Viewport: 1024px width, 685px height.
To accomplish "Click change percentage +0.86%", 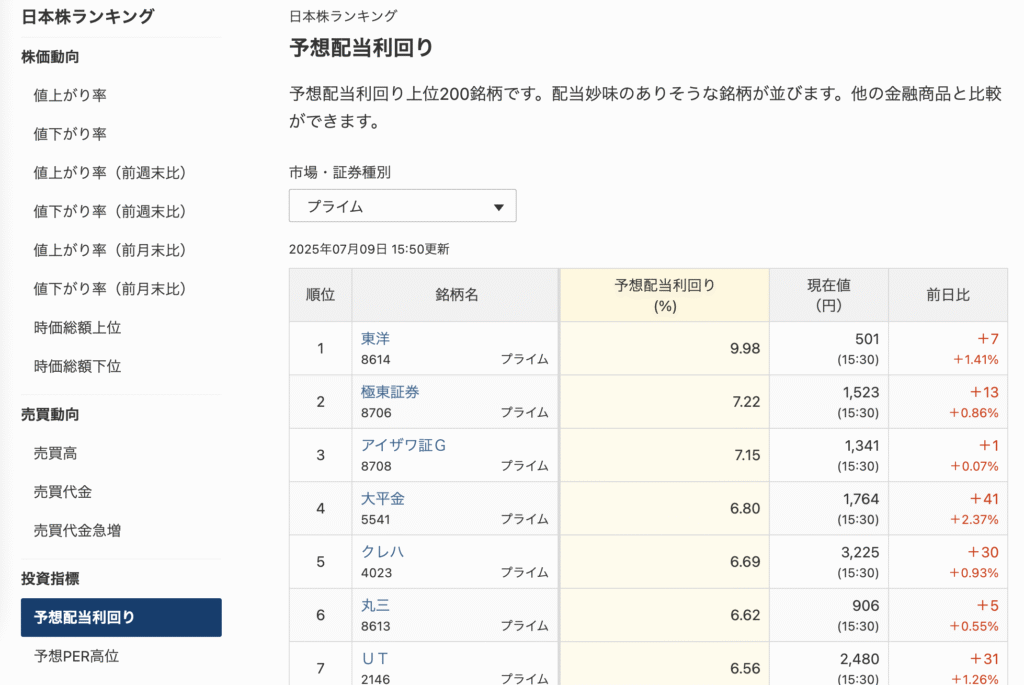I will [x=974, y=413].
